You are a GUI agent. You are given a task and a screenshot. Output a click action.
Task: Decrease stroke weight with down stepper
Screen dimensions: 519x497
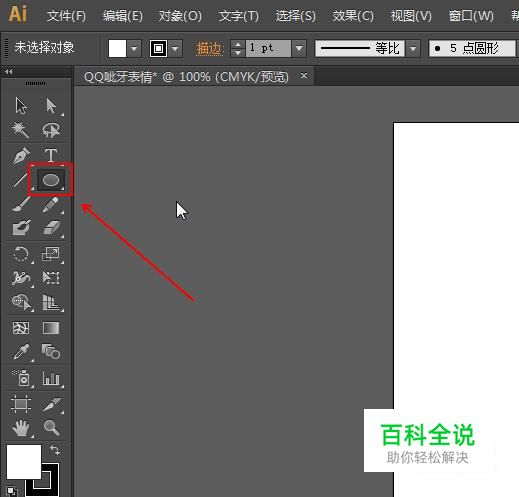238,53
